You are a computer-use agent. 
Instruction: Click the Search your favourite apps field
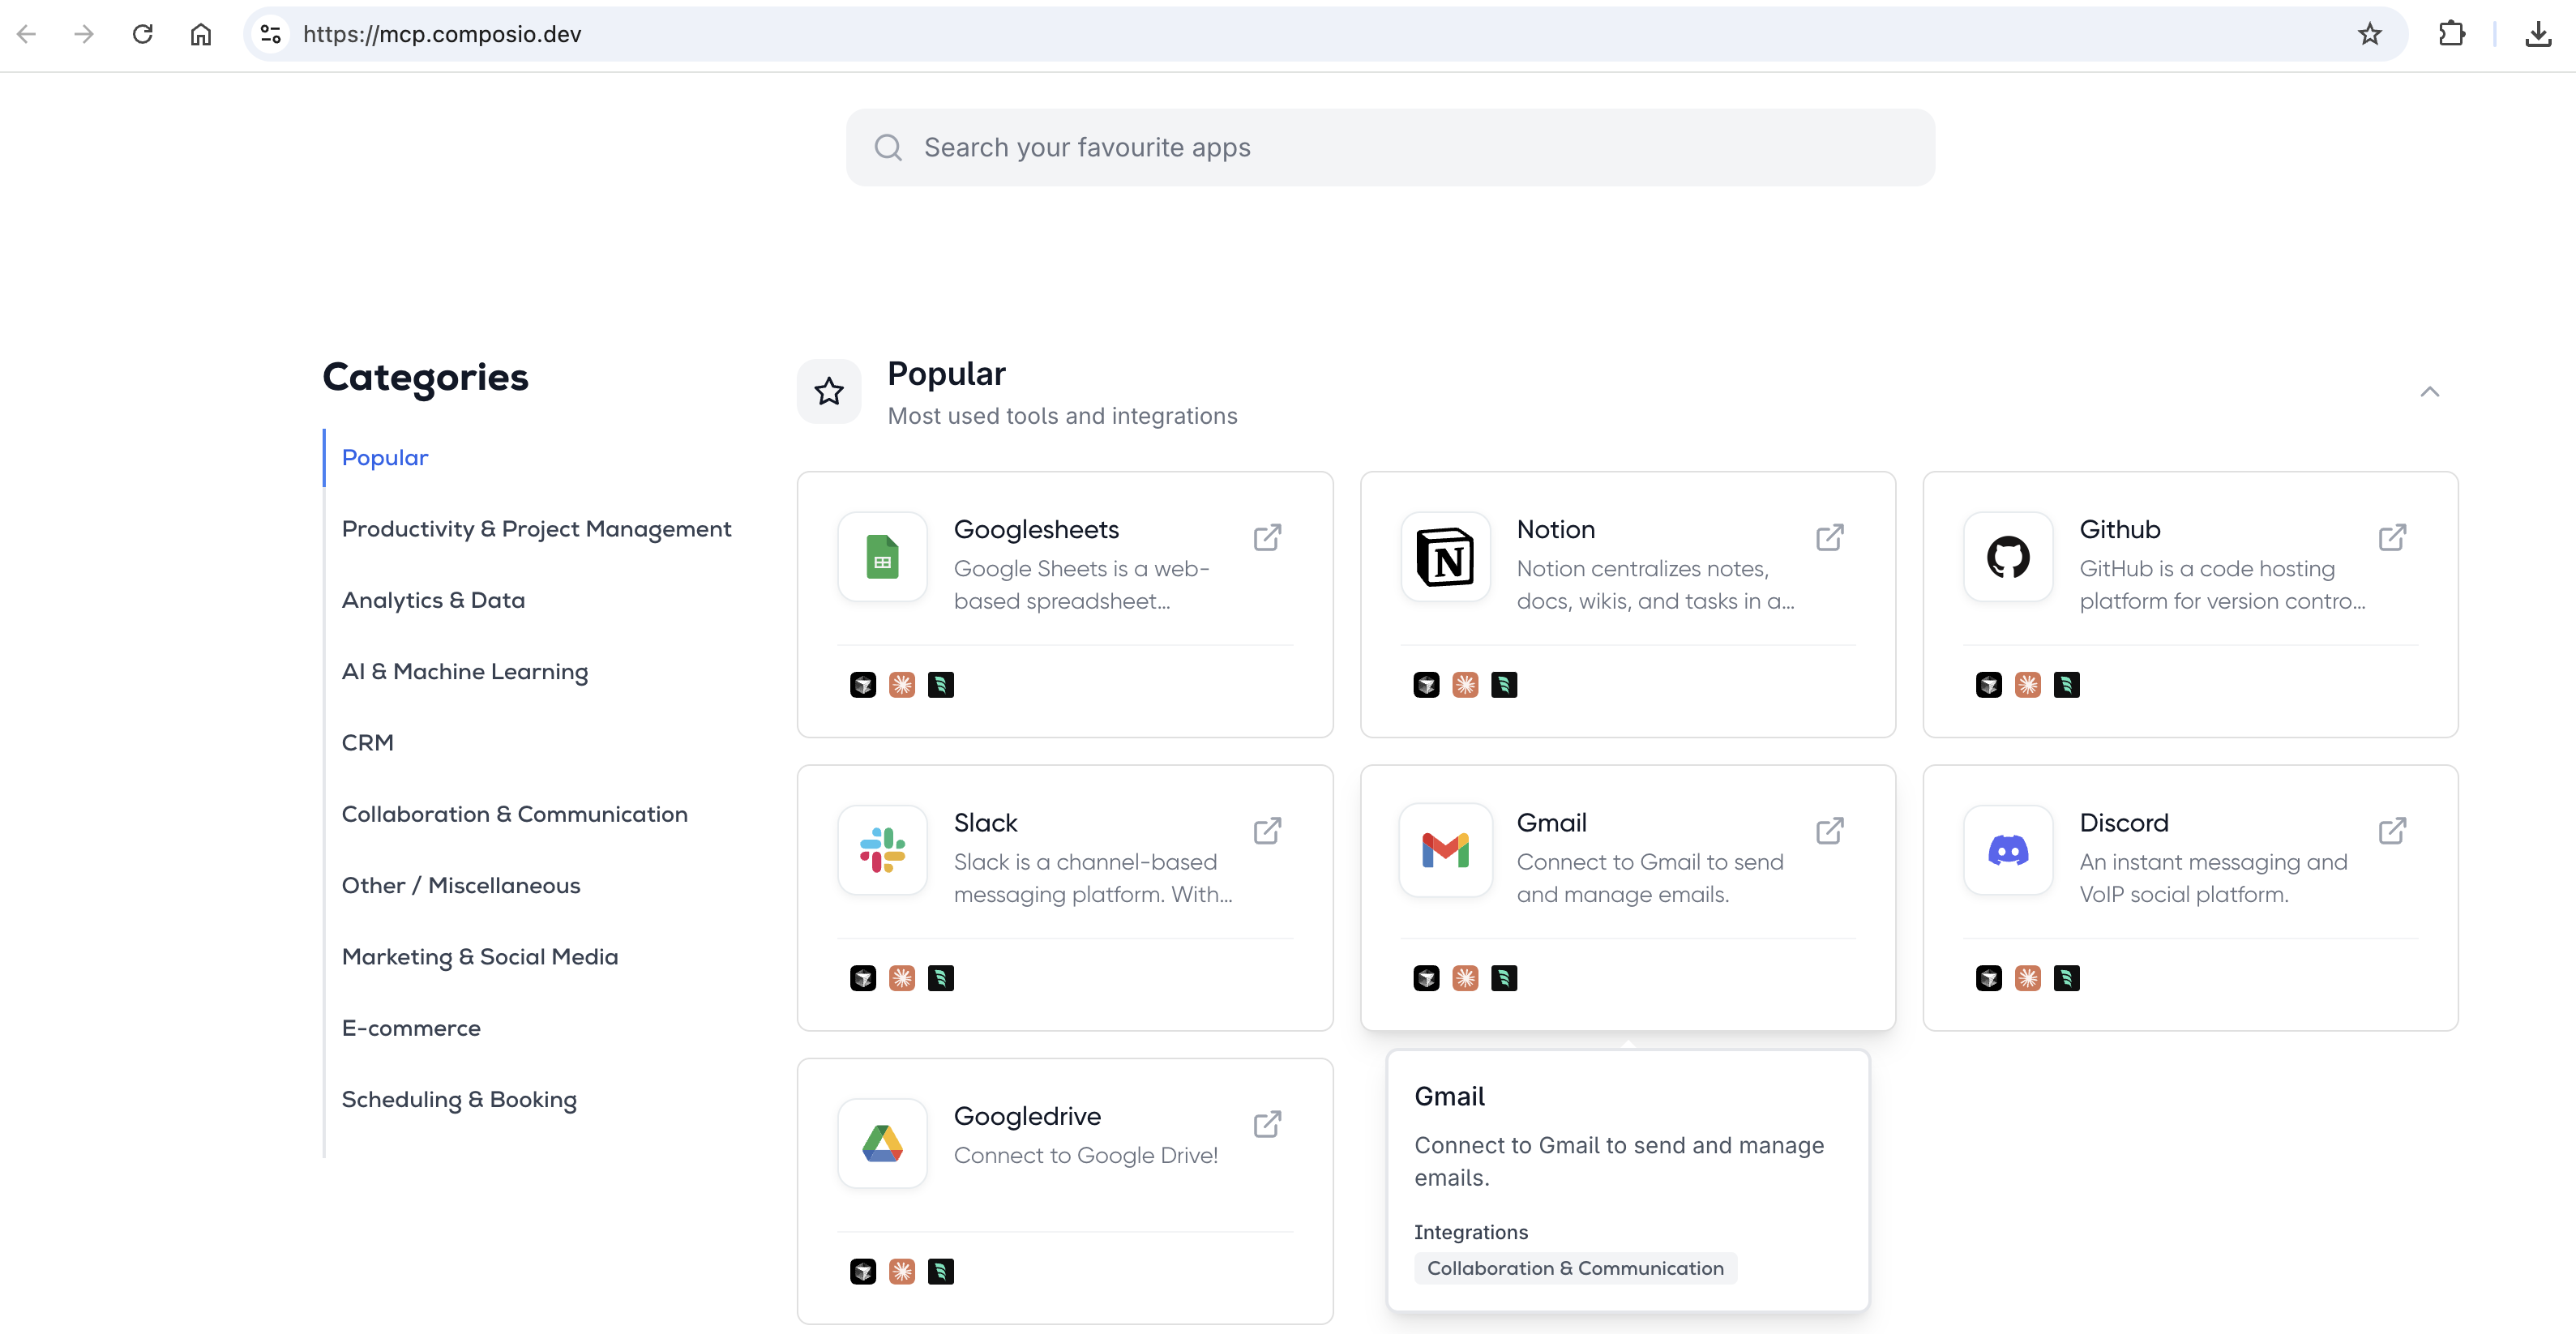click(x=1390, y=147)
